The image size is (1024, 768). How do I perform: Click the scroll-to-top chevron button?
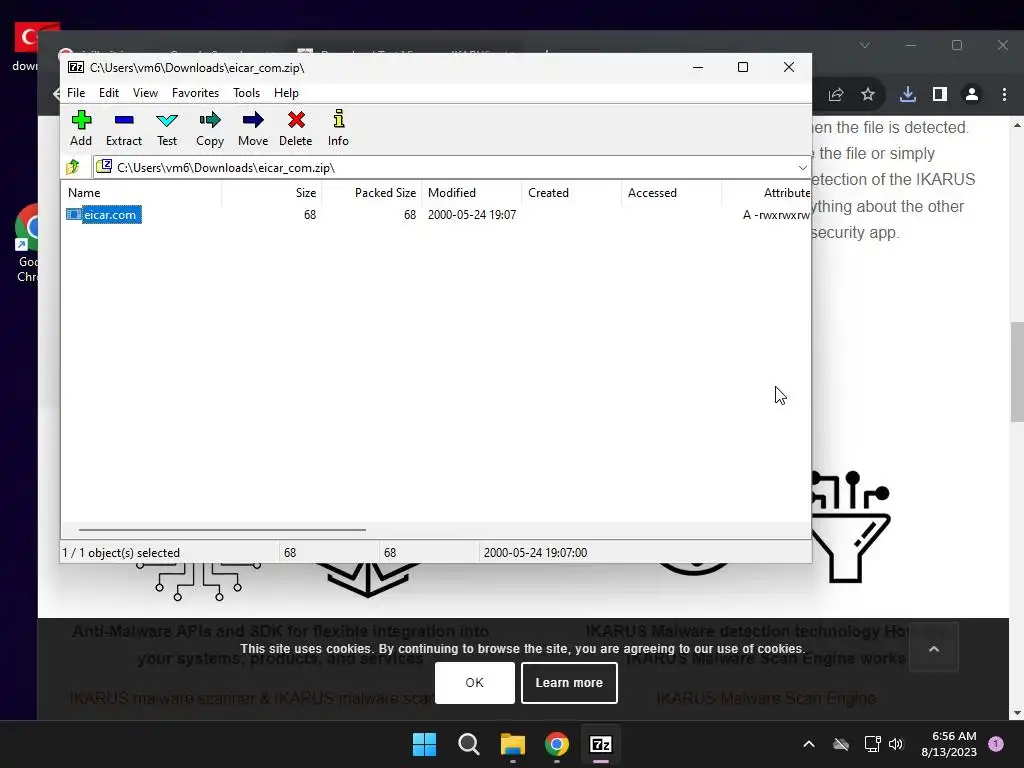(934, 648)
